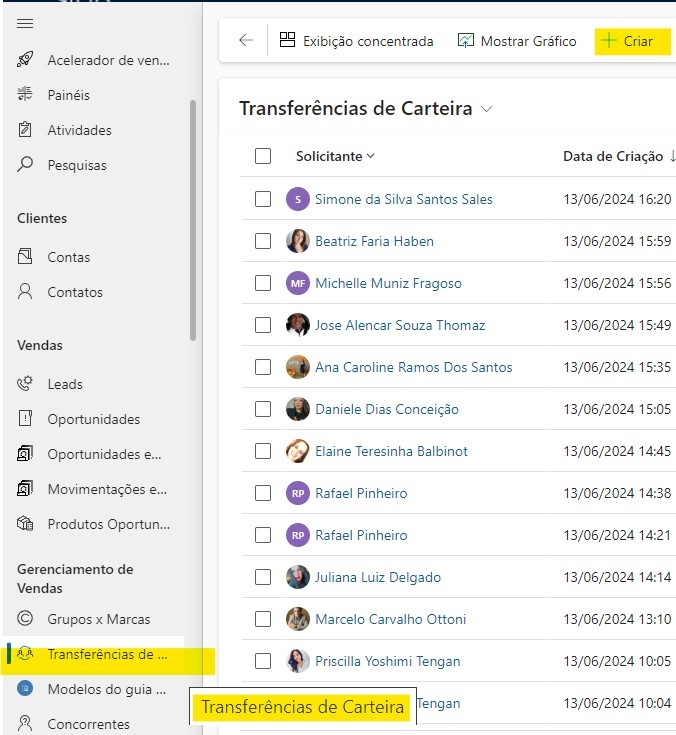Click the Criar button
This screenshot has height=735, width=676.
[x=627, y=41]
